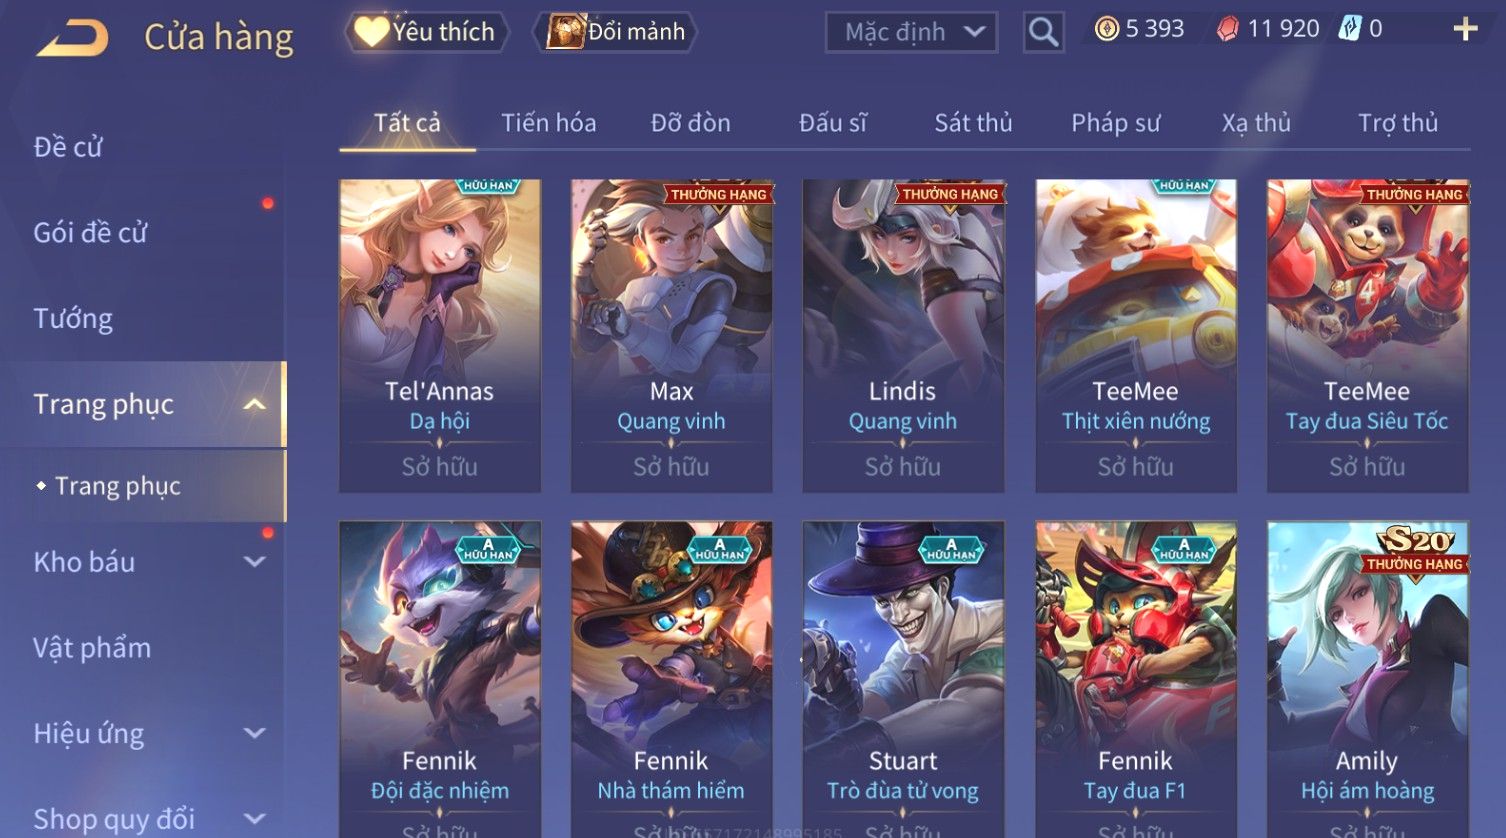Switch to the Pháp sư tab
Screen dimensions: 1506x838
pos(1115,123)
